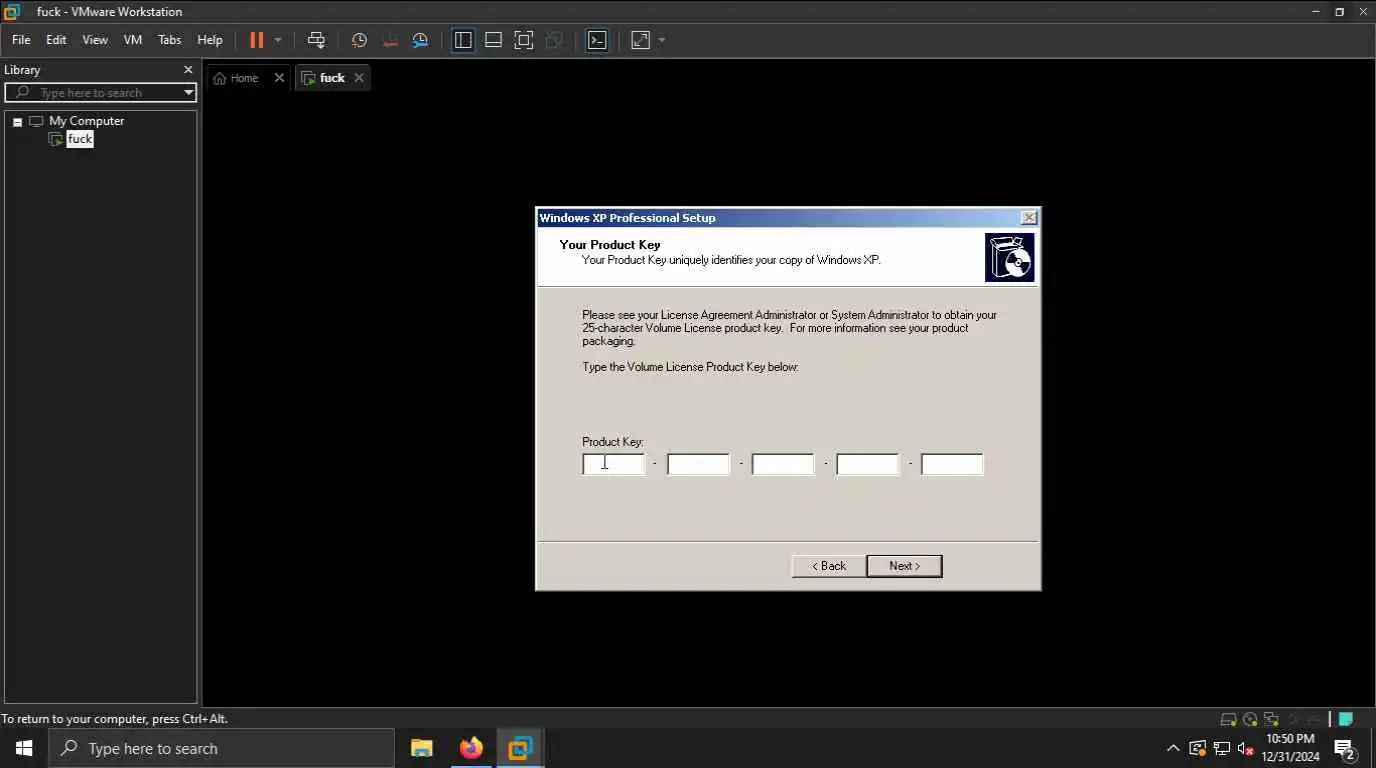1376x768 pixels.
Task: Open the clock showing 10:50 PM
Action: [x=1290, y=748]
